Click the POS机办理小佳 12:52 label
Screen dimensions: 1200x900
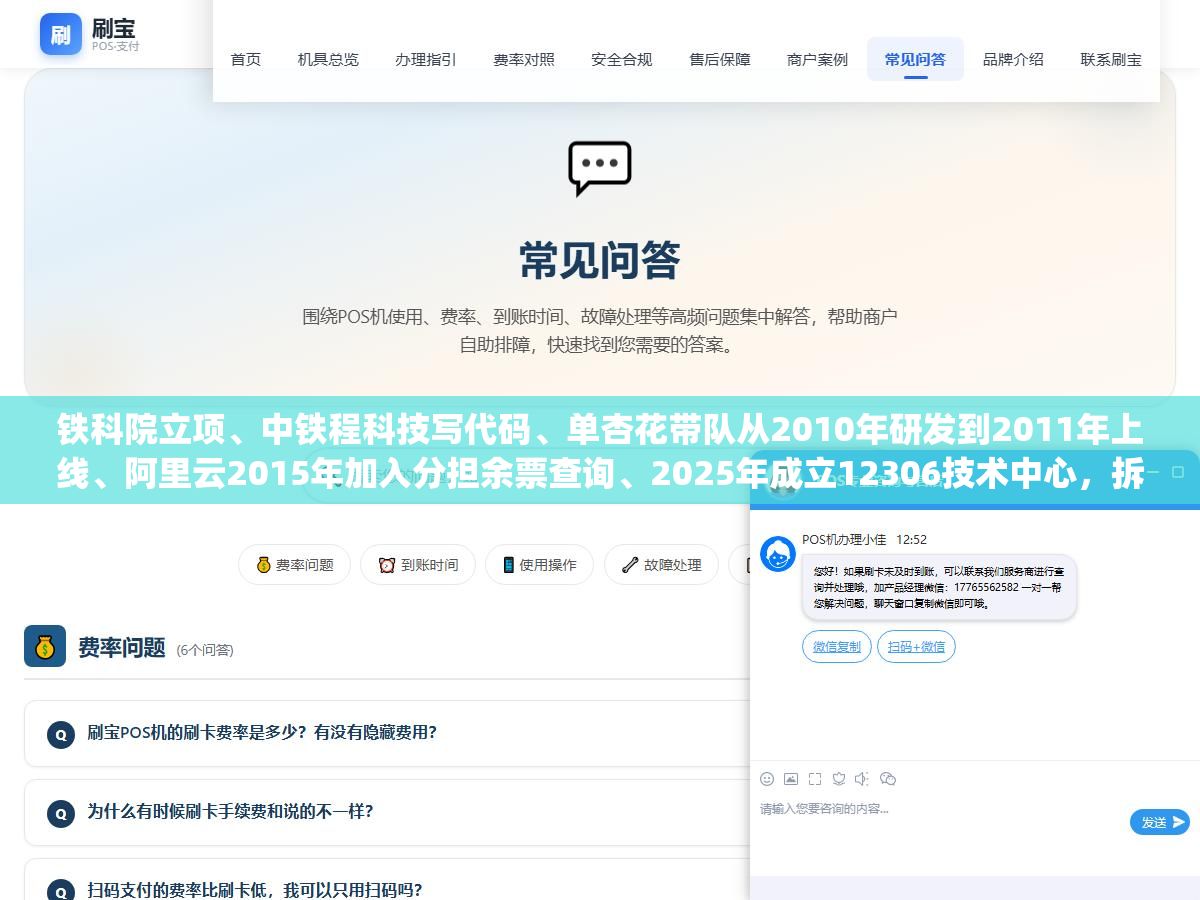coord(865,539)
